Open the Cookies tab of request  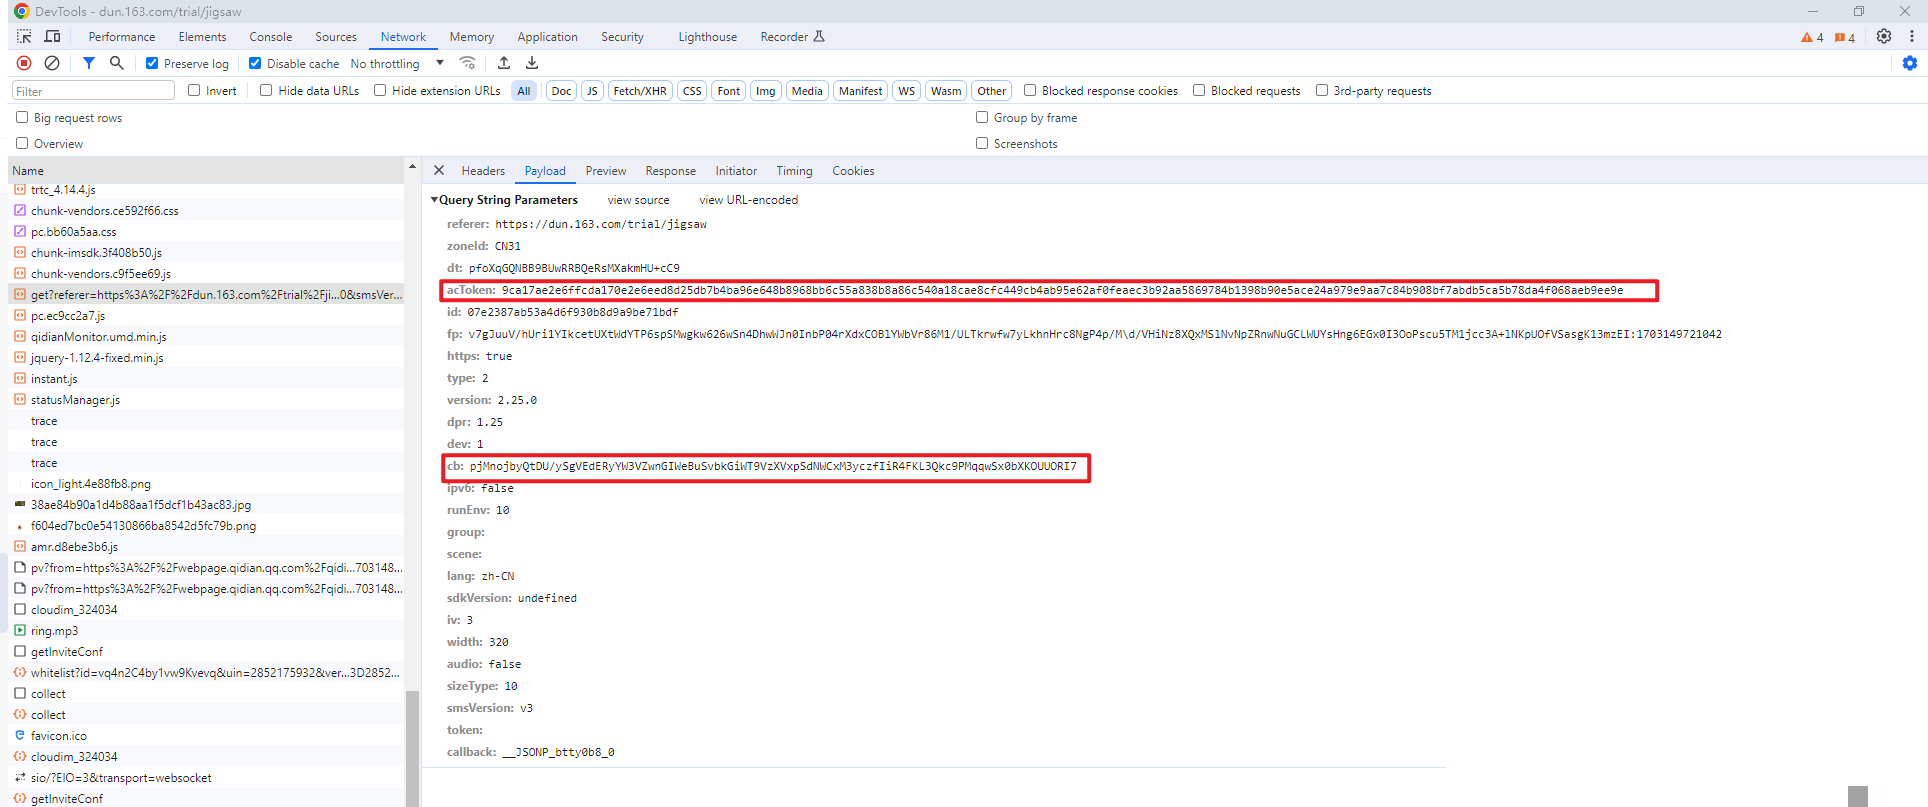(x=853, y=171)
